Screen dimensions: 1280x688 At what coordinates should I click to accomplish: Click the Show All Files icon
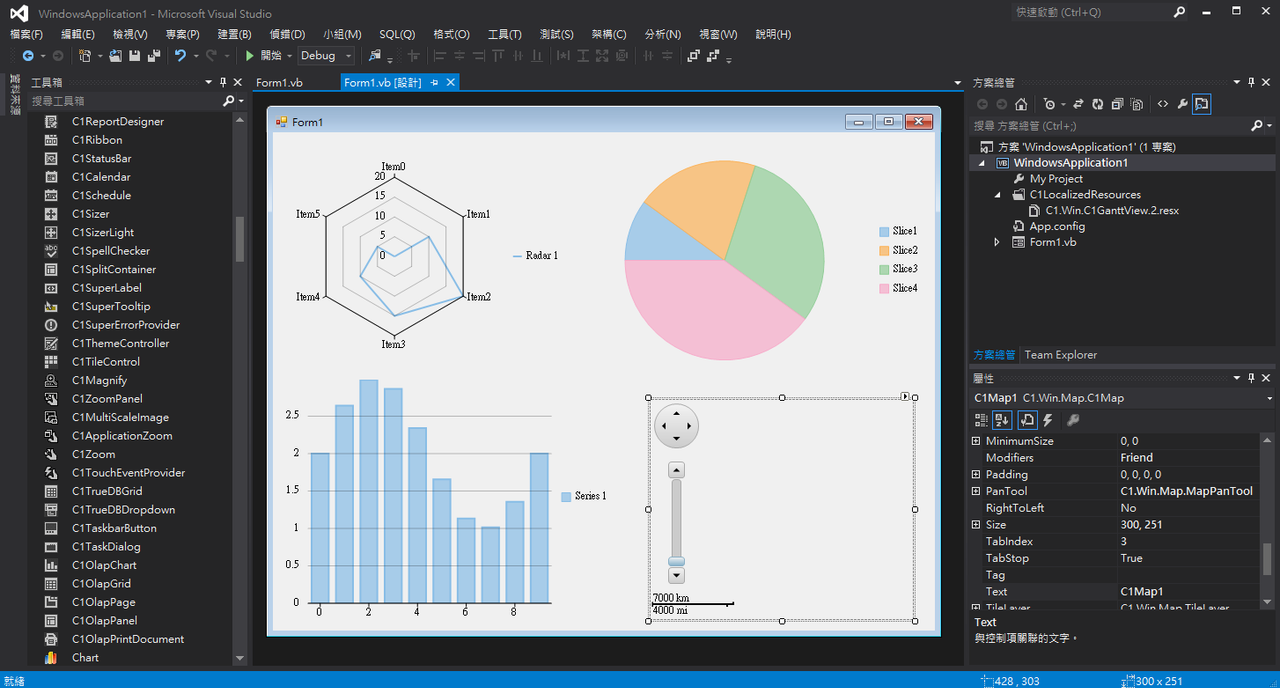[x=1136, y=104]
